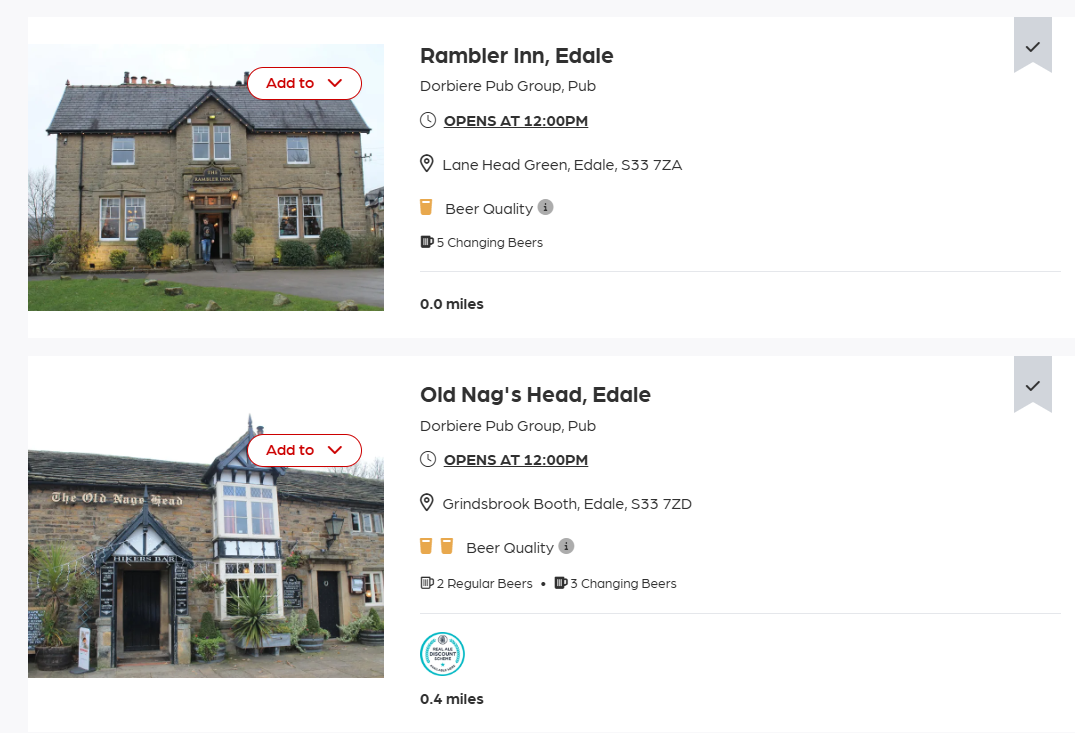This screenshot has width=1075, height=733.
Task: Toggle the Old Nag's Head visited bookmark
Action: pos(1032,384)
